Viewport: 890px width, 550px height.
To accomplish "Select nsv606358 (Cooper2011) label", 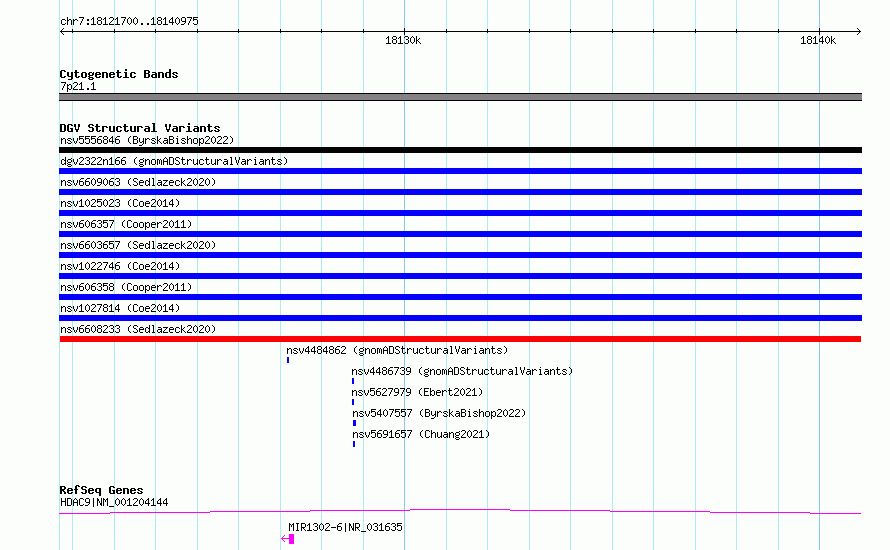I will click(x=126, y=287).
